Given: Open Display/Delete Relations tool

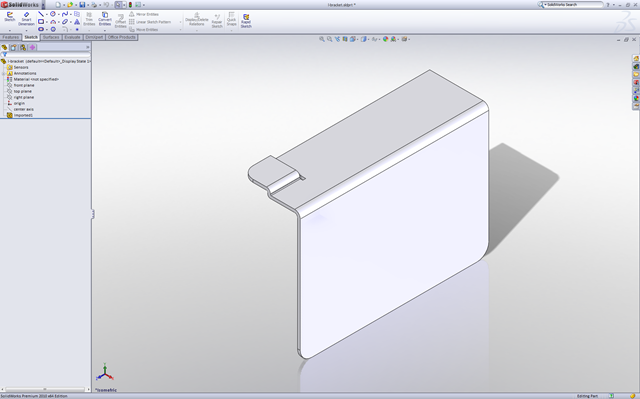Looking at the screenshot, I should click(x=197, y=19).
